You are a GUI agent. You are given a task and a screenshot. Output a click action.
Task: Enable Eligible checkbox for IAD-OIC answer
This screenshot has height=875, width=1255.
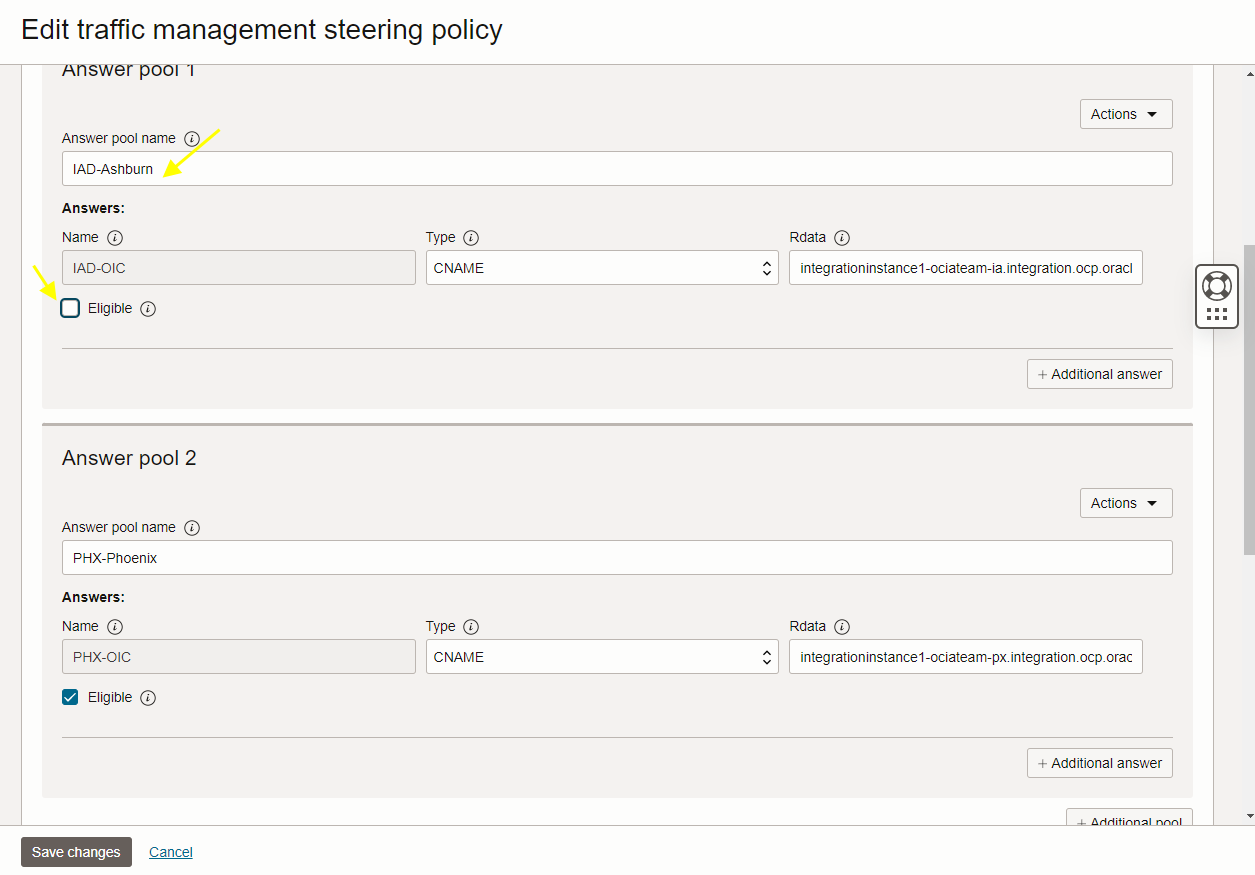click(70, 308)
